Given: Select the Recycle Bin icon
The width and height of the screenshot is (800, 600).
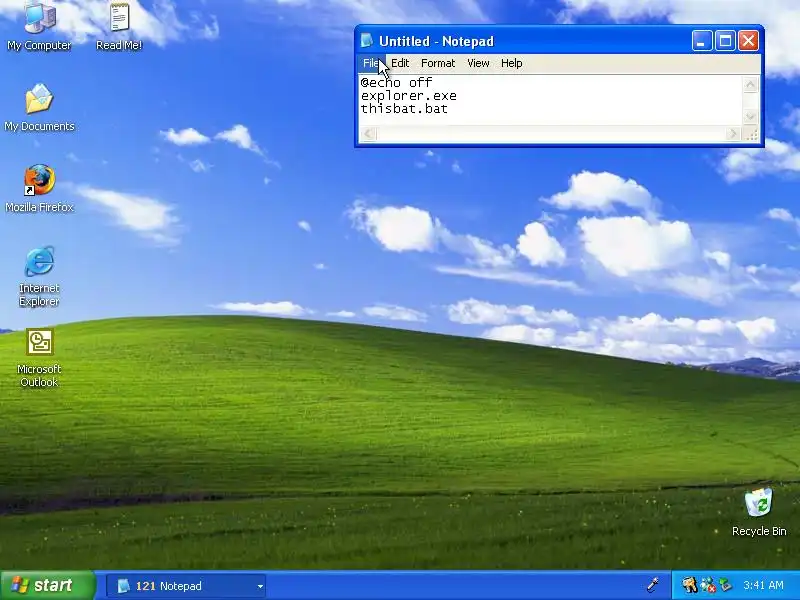Looking at the screenshot, I should pyautogui.click(x=759, y=512).
